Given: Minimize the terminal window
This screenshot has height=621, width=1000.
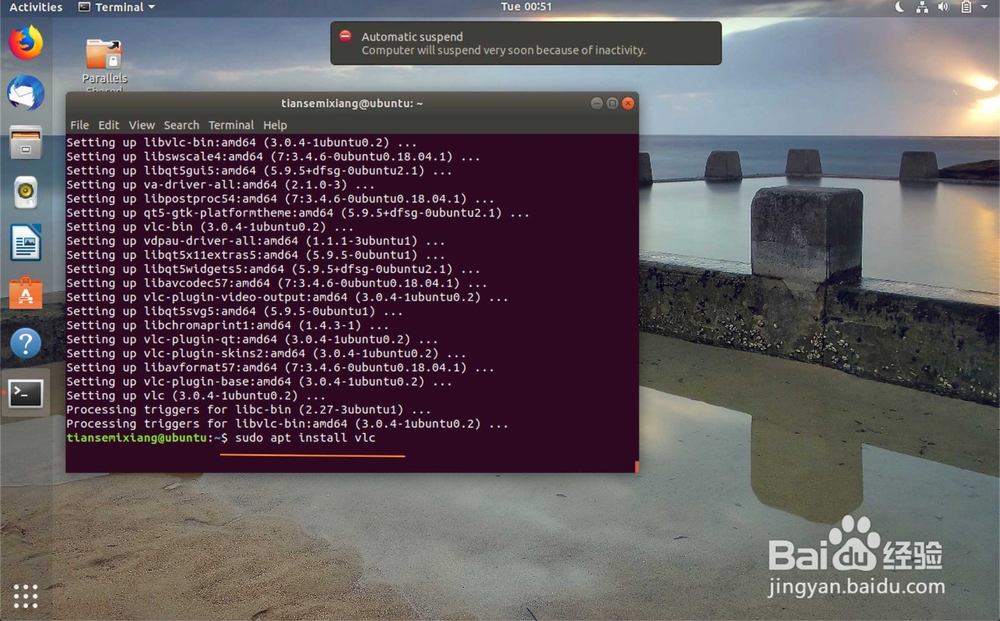Looking at the screenshot, I should (x=596, y=103).
